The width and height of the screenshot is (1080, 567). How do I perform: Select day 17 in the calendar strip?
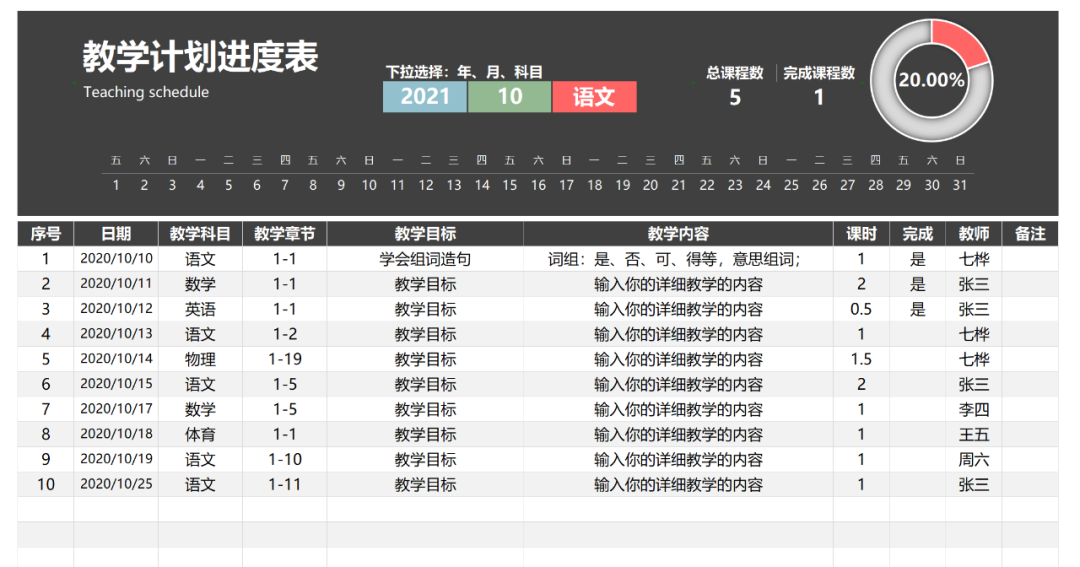tap(566, 185)
